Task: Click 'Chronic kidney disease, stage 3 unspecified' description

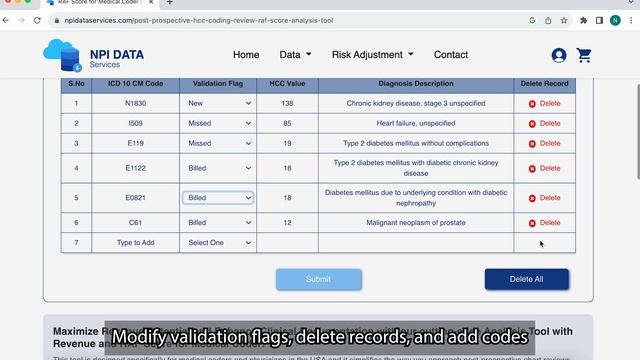Action: pyautogui.click(x=416, y=103)
